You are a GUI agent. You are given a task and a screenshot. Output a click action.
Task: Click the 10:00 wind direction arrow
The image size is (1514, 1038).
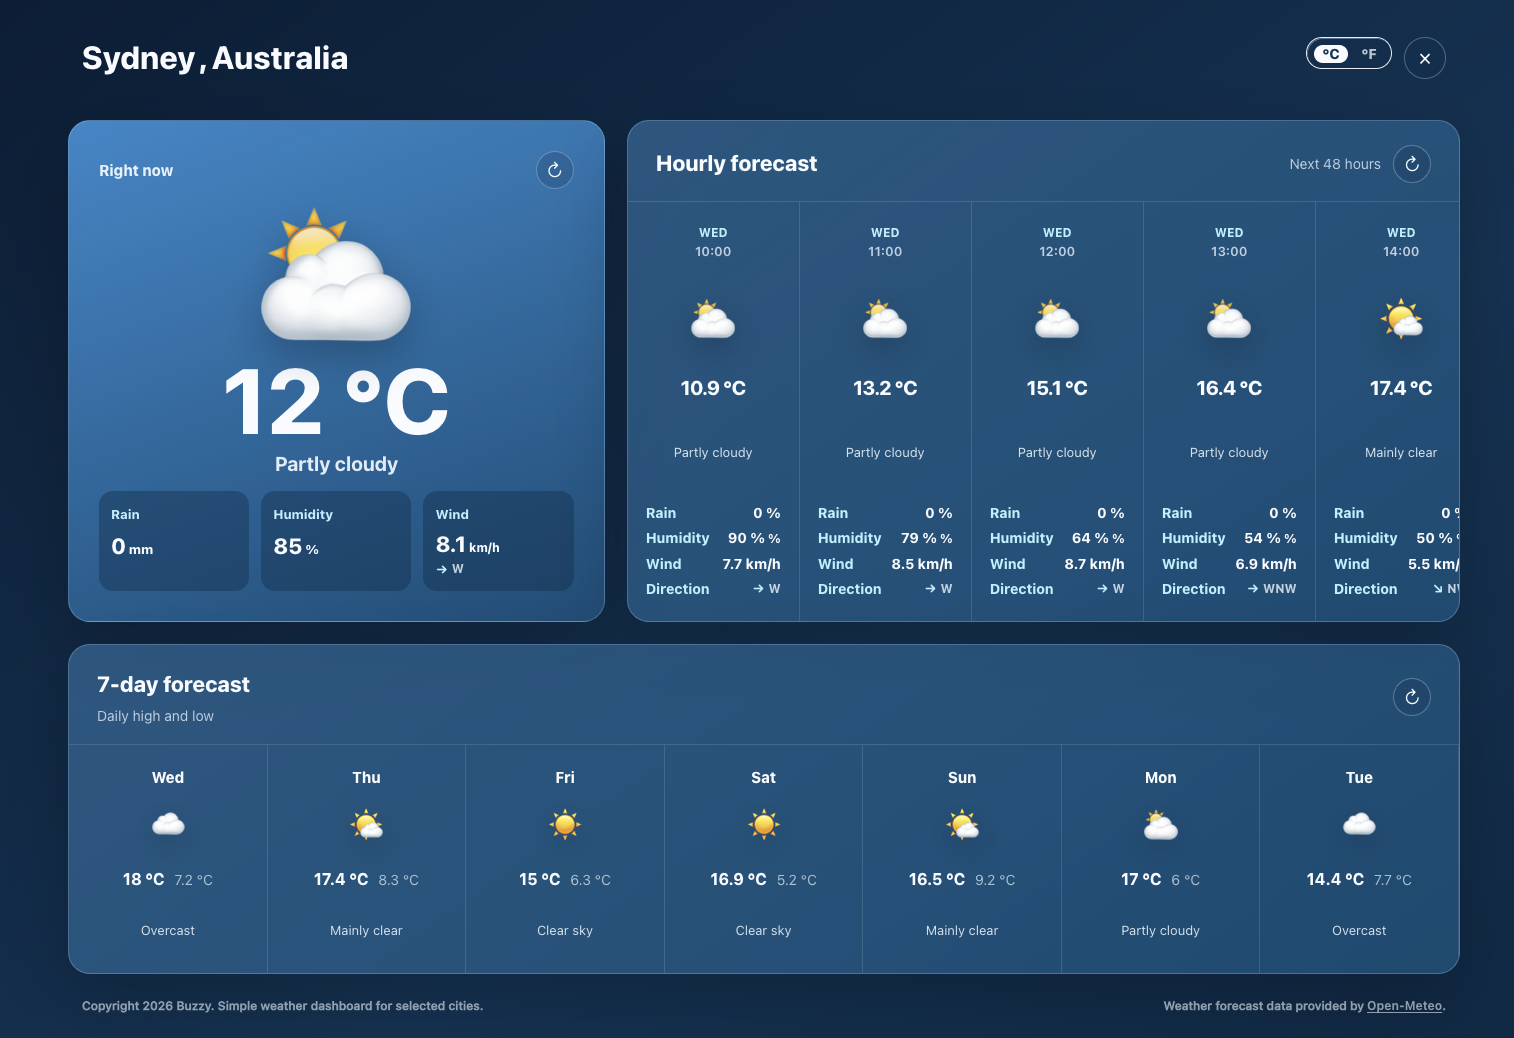(758, 589)
